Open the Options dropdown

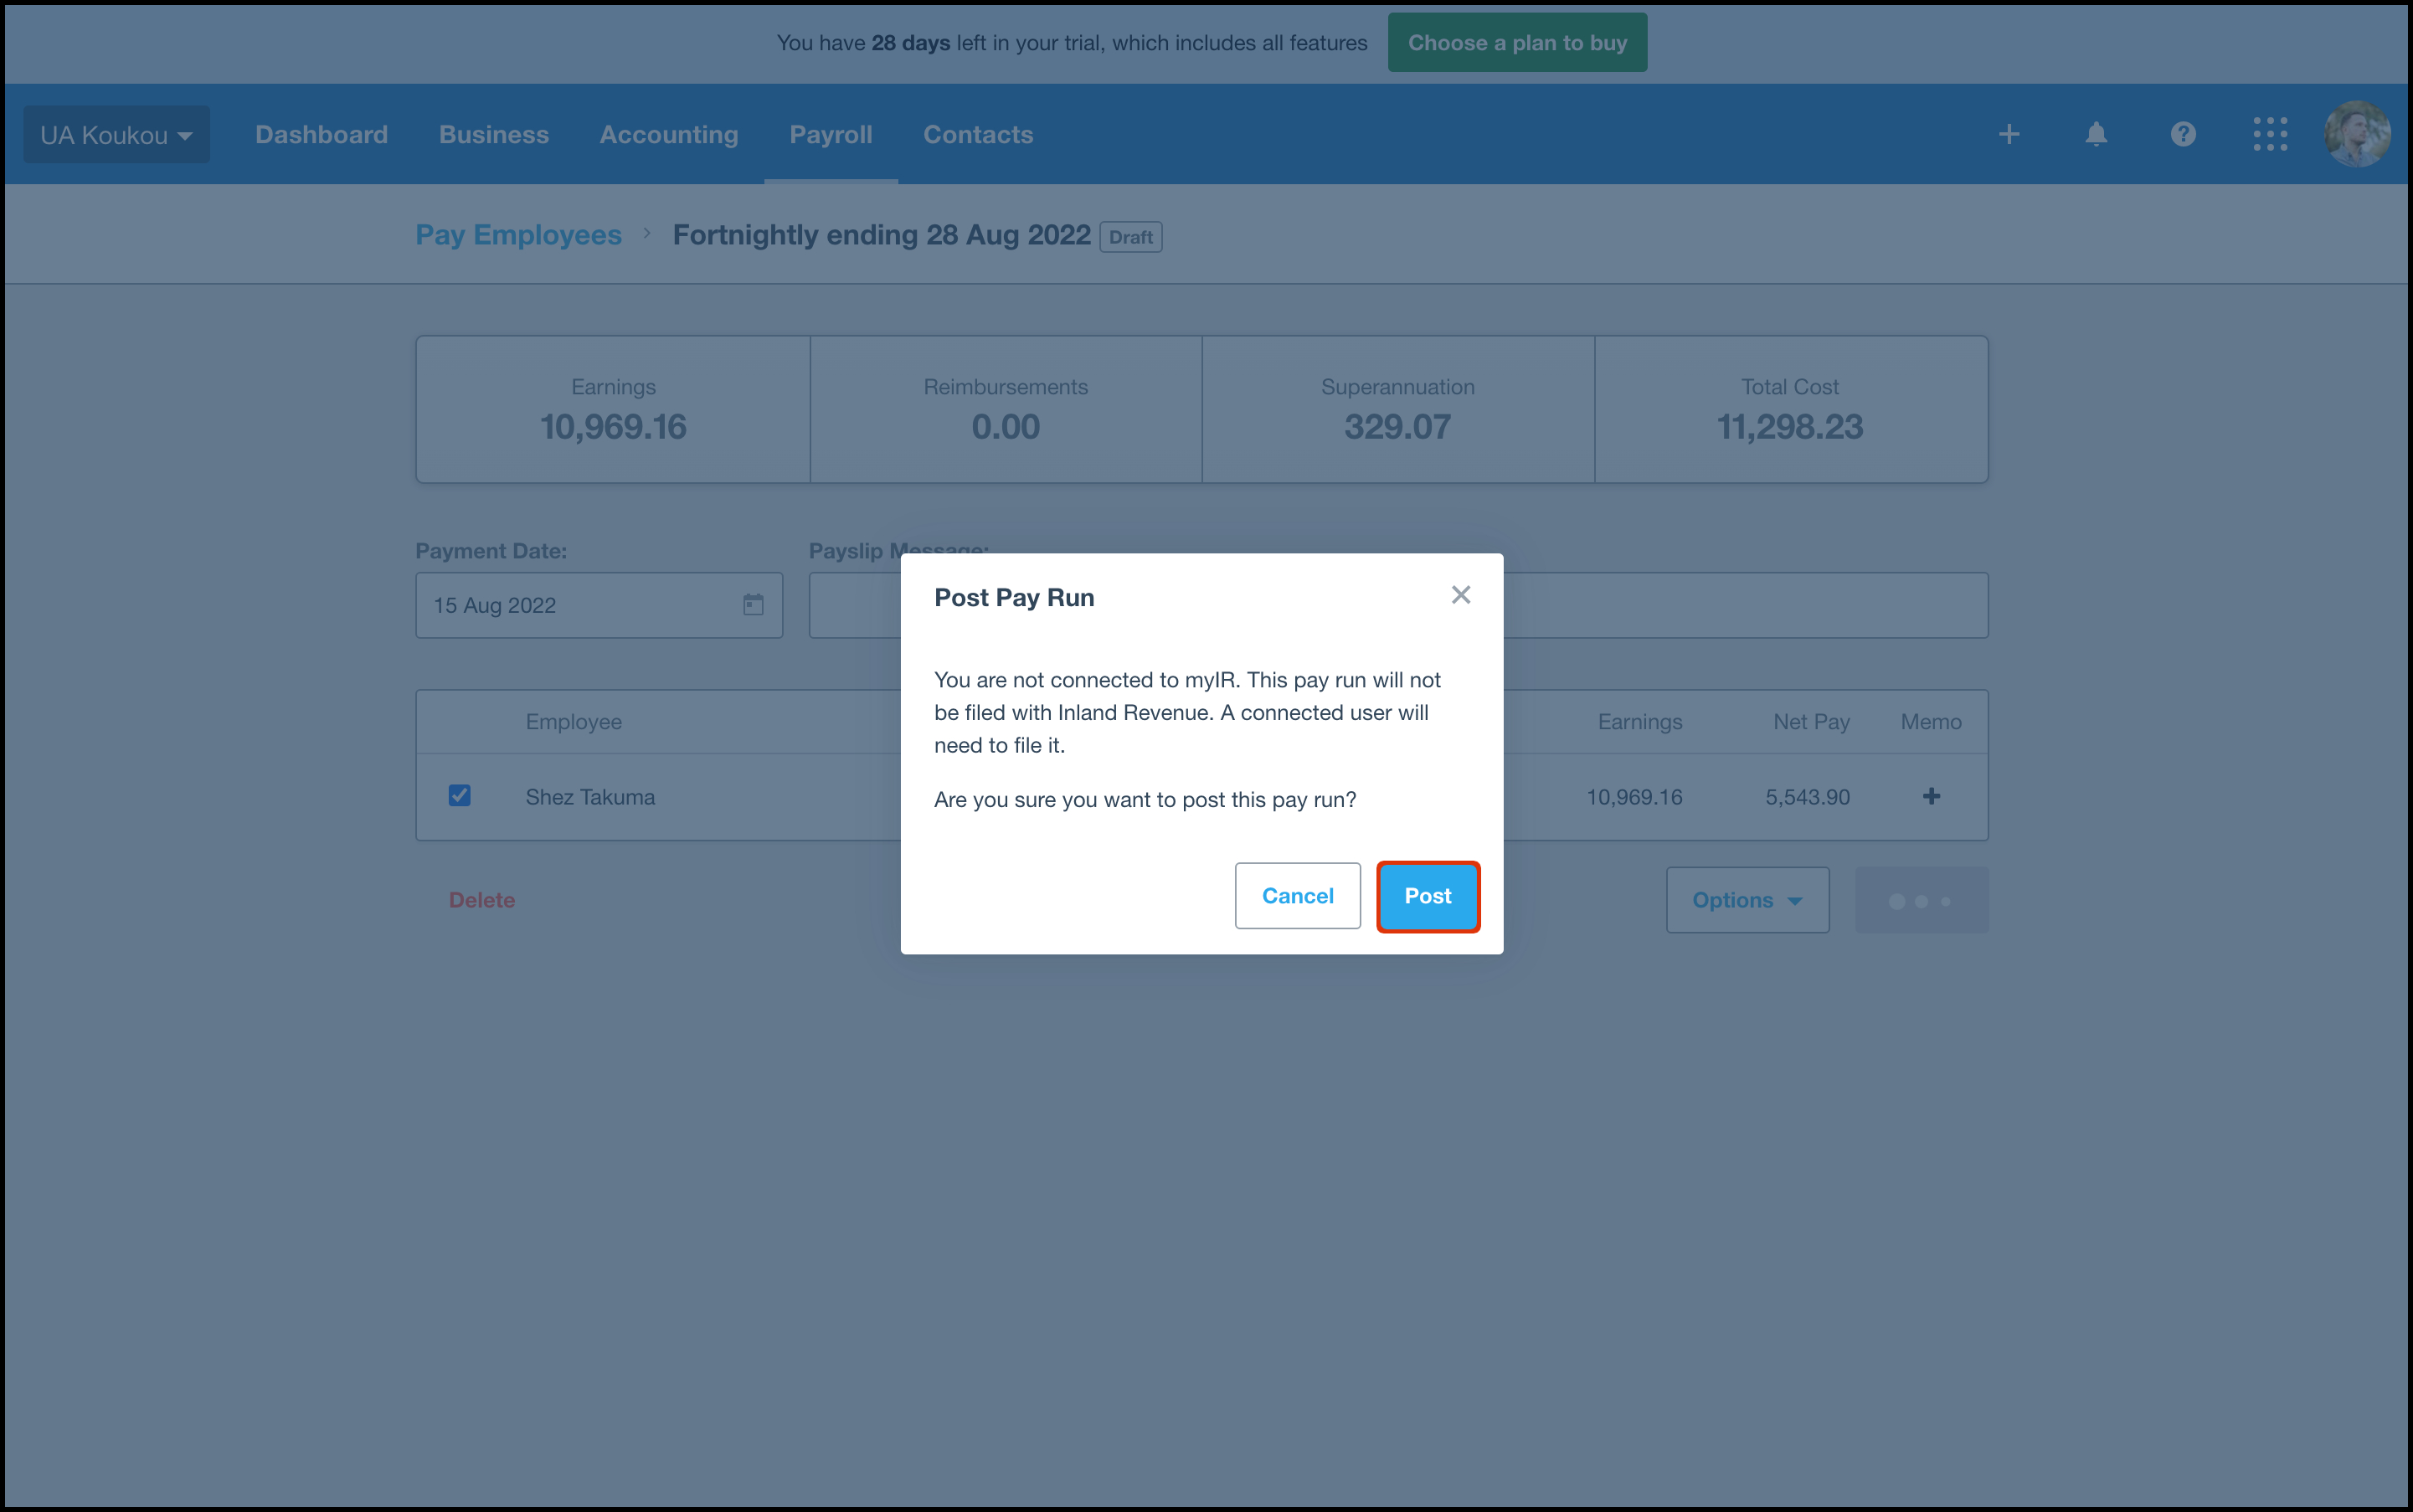[1746, 900]
